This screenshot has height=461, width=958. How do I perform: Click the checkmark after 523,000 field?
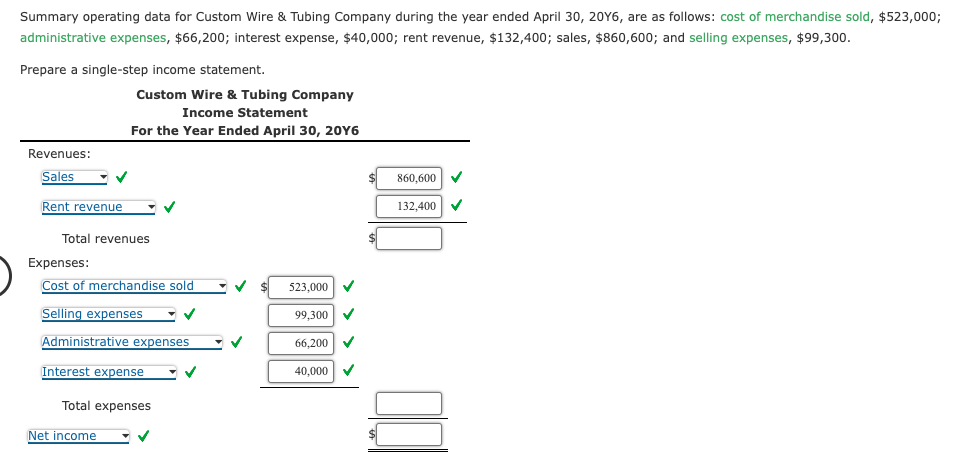click(x=348, y=286)
